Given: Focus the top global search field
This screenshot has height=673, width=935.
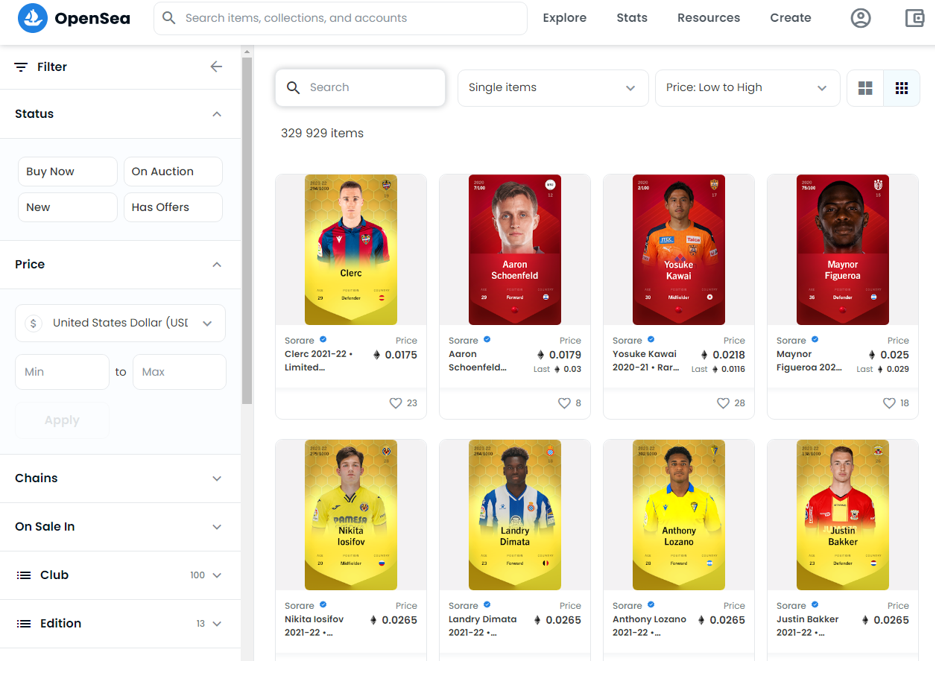Looking at the screenshot, I should point(340,18).
